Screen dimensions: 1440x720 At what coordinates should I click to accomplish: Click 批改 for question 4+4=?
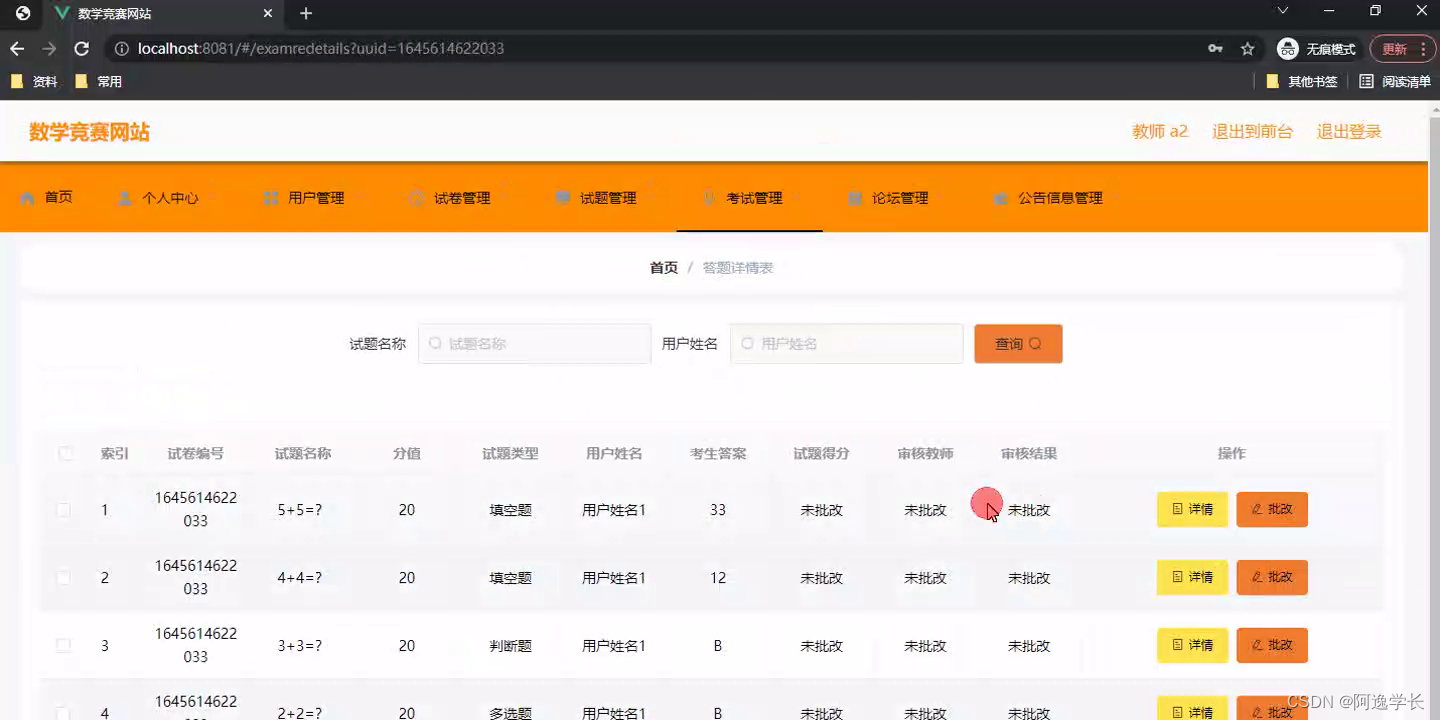(1272, 578)
